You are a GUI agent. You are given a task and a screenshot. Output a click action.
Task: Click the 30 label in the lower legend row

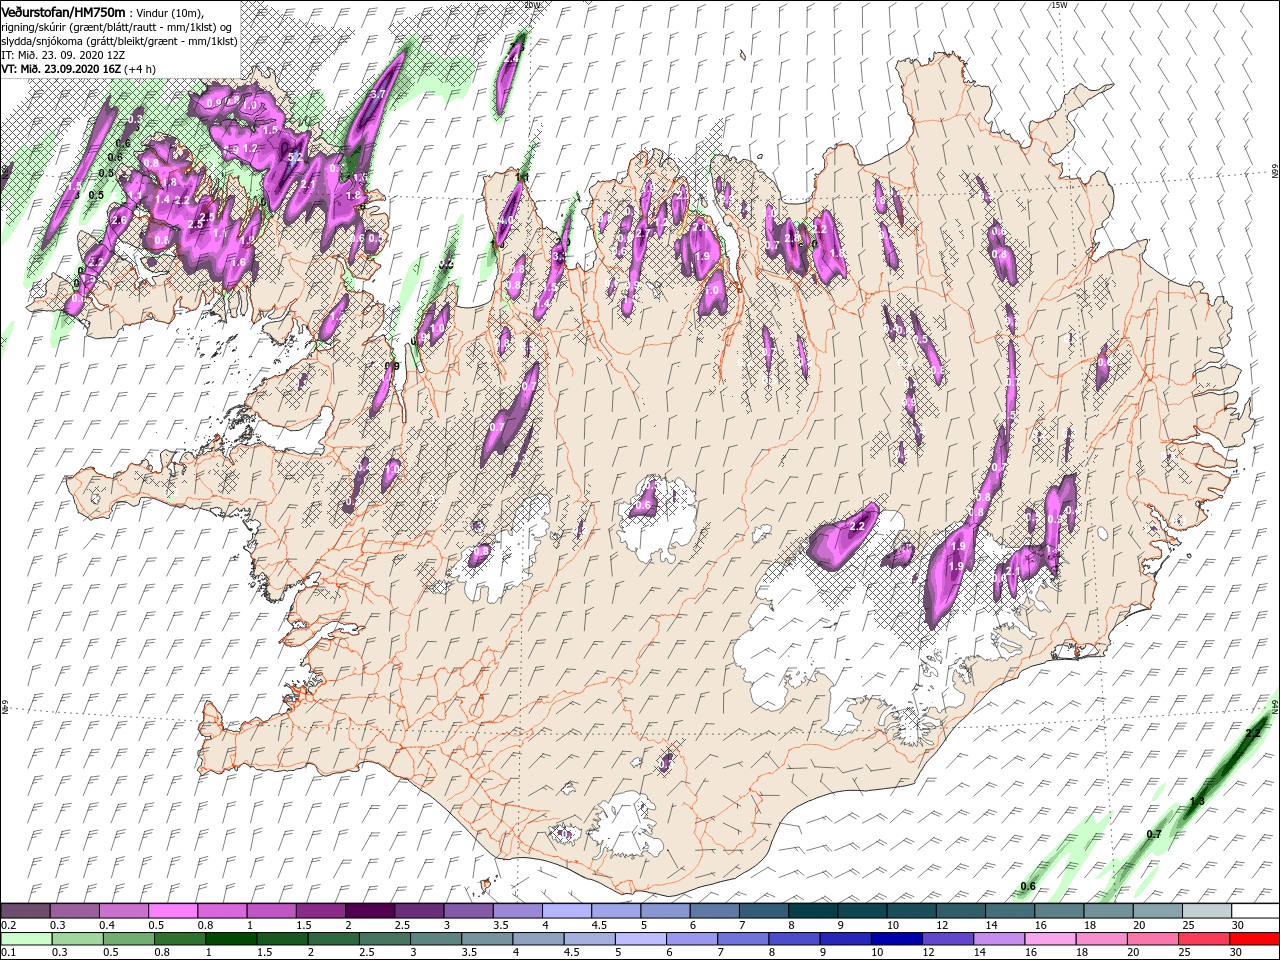[x=1237, y=953]
